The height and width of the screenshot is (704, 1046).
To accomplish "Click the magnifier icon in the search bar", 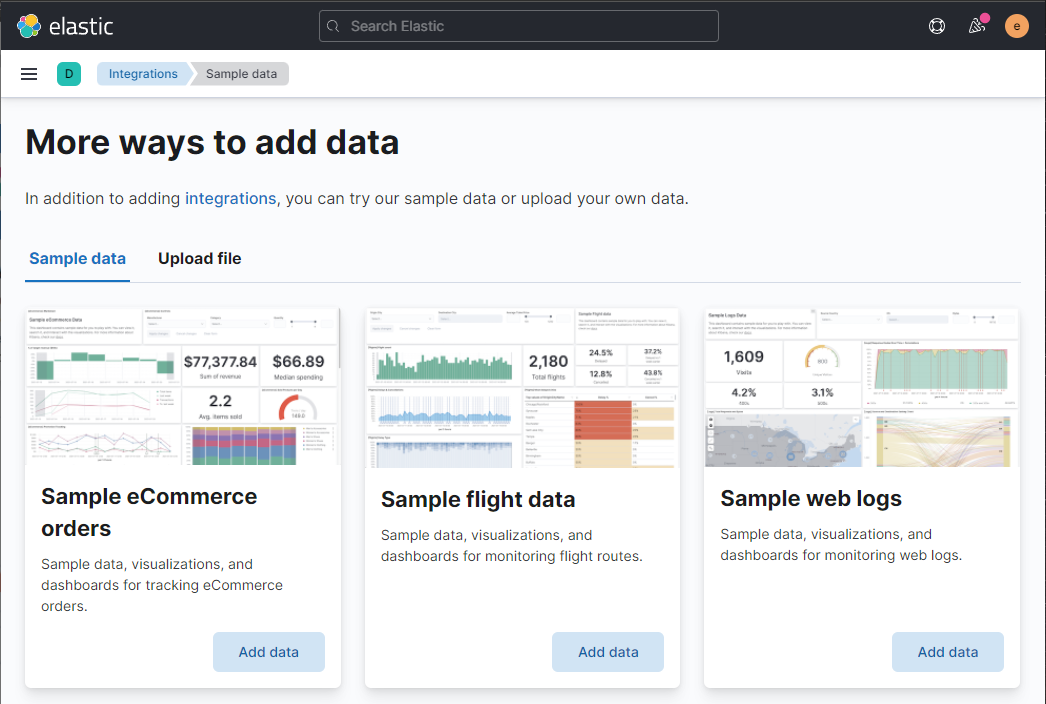I will point(333,26).
